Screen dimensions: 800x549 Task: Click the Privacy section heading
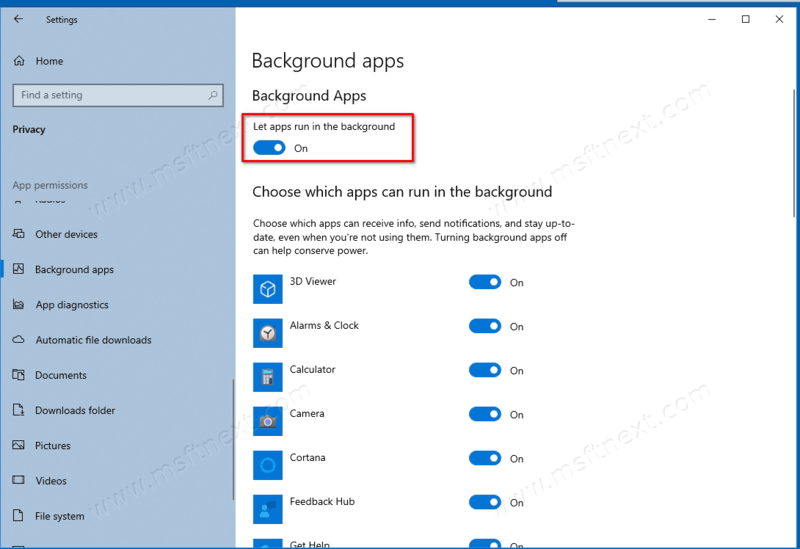[x=29, y=129]
